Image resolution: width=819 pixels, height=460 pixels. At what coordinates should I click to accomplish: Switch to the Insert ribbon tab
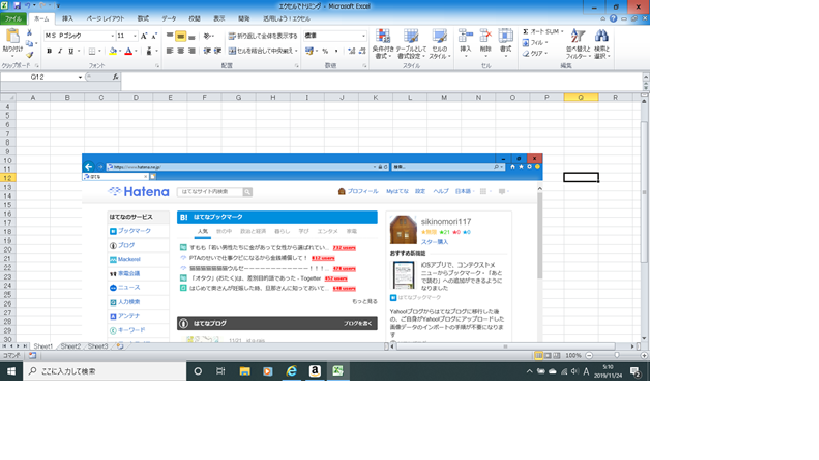coord(67,19)
